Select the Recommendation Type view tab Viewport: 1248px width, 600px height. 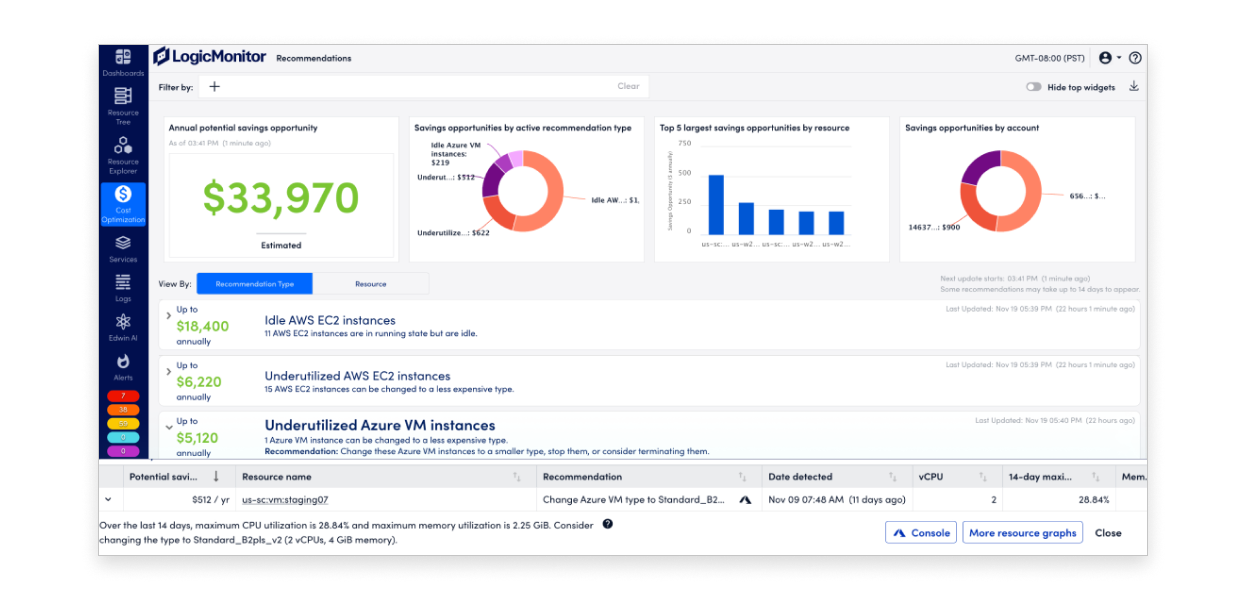click(254, 284)
